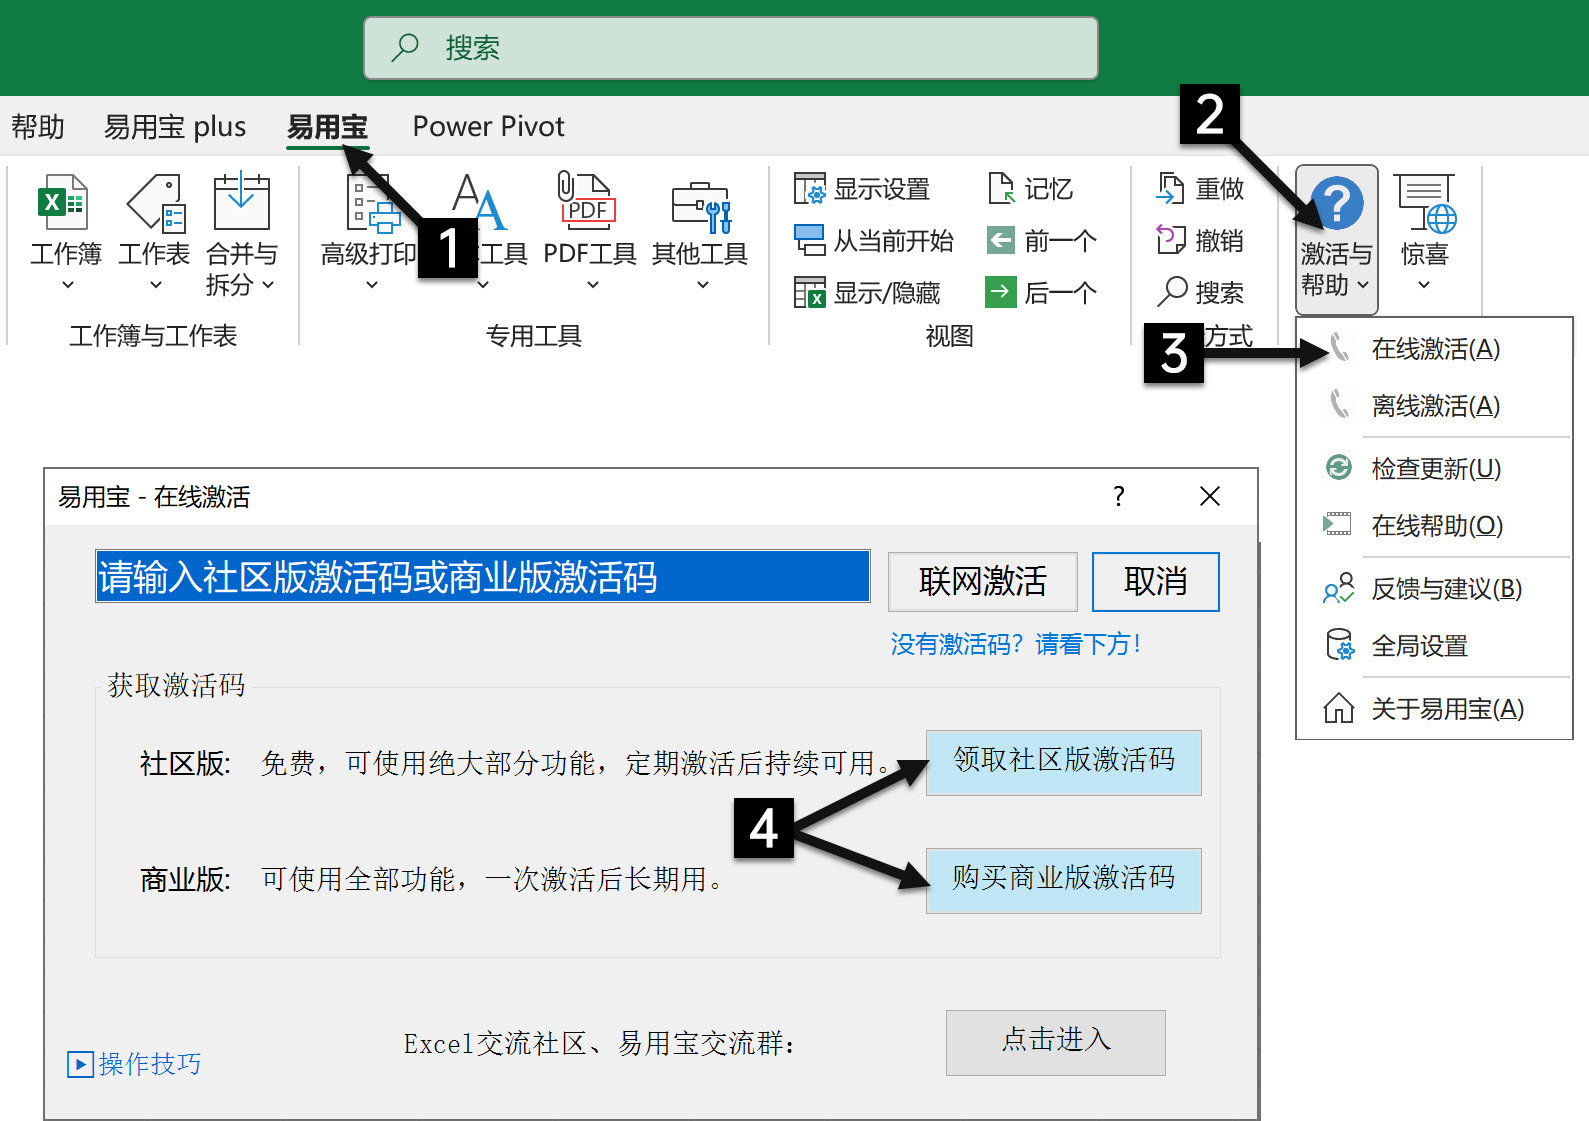Click the 视图 group label

[949, 336]
